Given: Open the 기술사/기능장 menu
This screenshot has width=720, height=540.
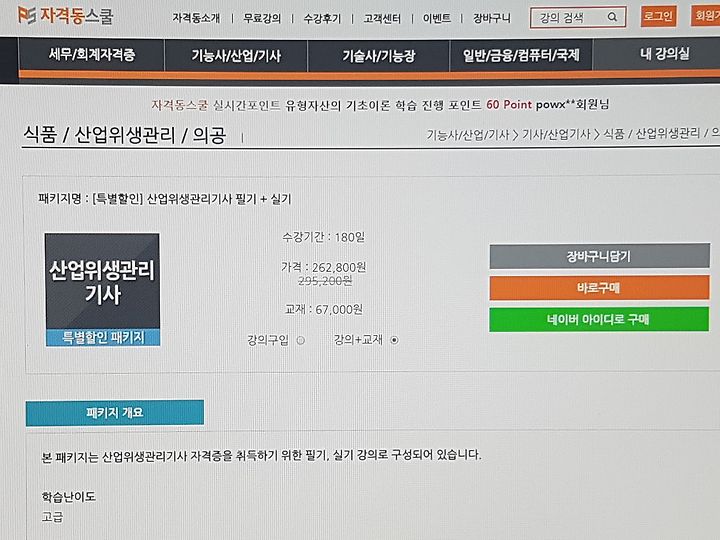Looking at the screenshot, I should pos(378,56).
